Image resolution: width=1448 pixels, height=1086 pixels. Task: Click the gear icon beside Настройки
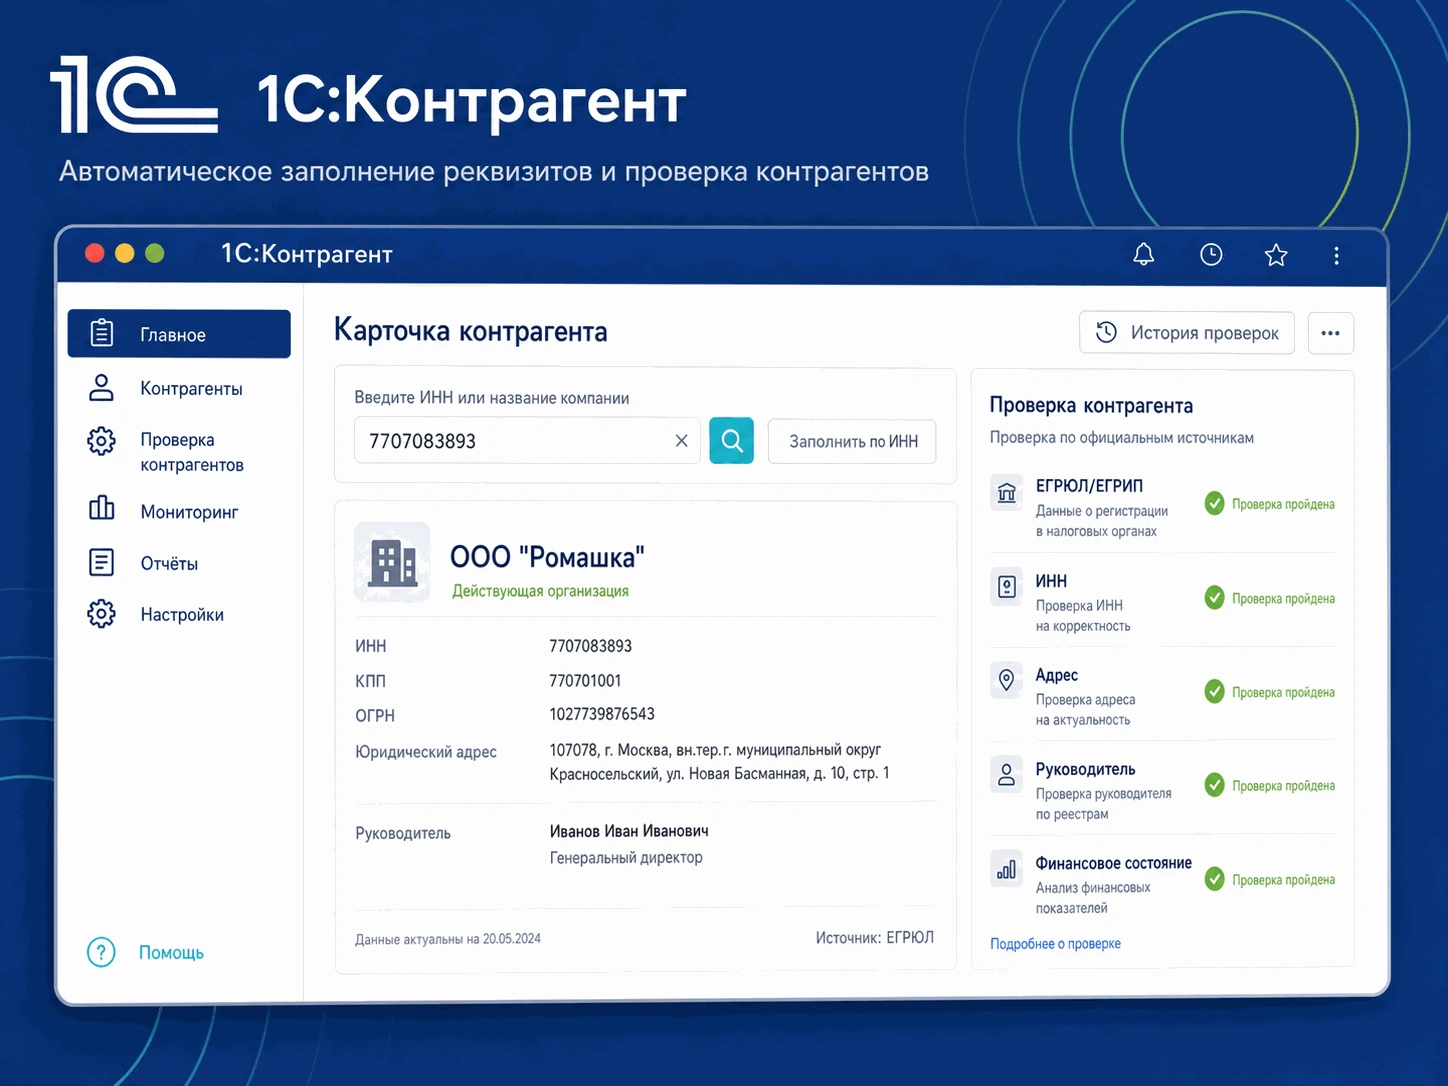click(x=101, y=613)
